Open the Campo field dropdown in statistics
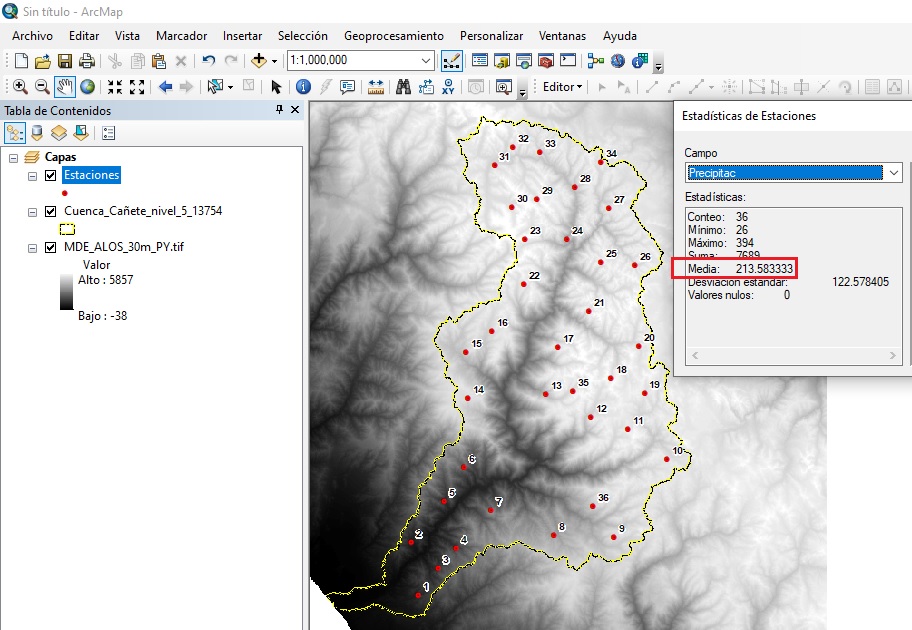This screenshot has height=630, width=912. (x=894, y=173)
